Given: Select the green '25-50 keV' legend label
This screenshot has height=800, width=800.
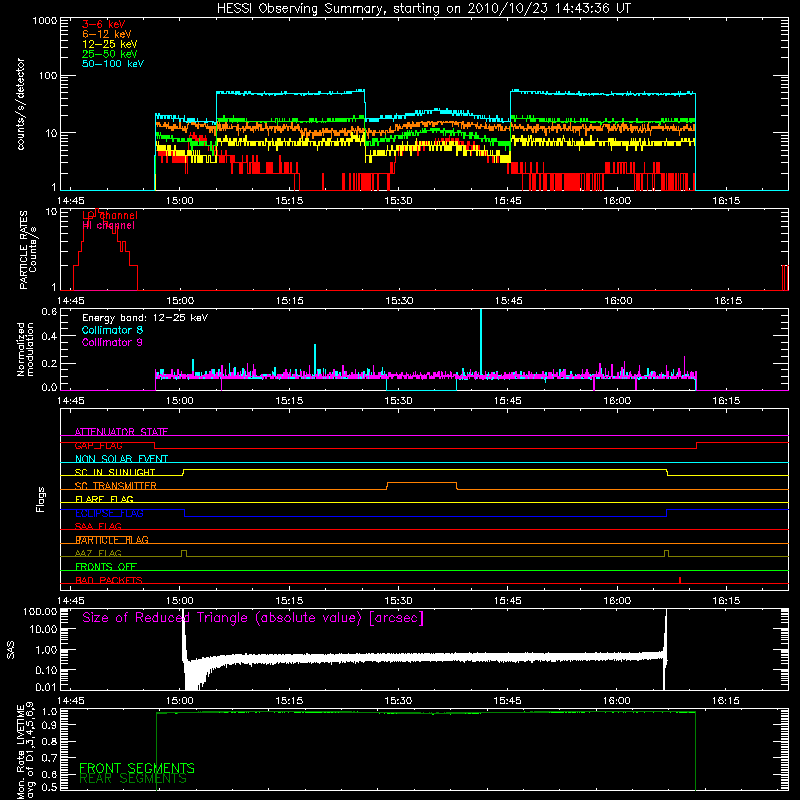Looking at the screenshot, I should pyautogui.click(x=109, y=54).
